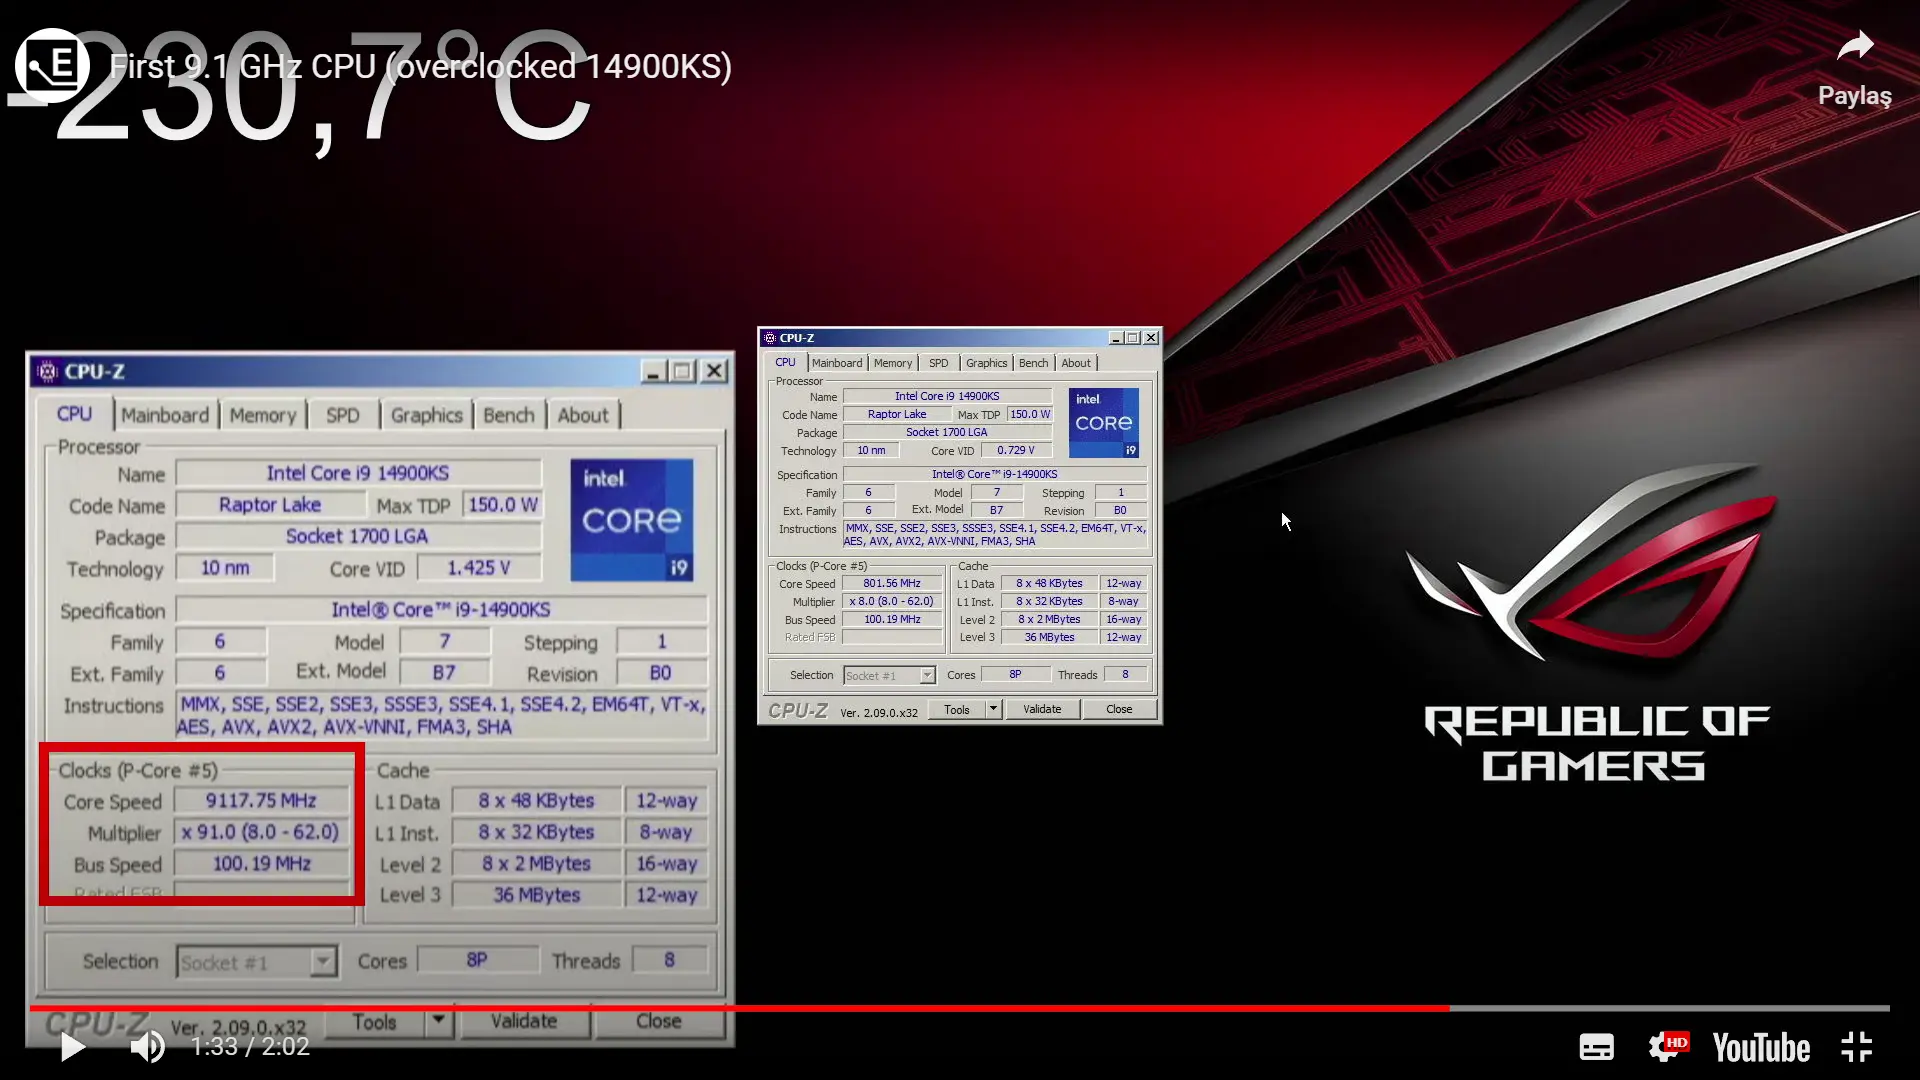Open video on YouTube logo

point(1761,1047)
